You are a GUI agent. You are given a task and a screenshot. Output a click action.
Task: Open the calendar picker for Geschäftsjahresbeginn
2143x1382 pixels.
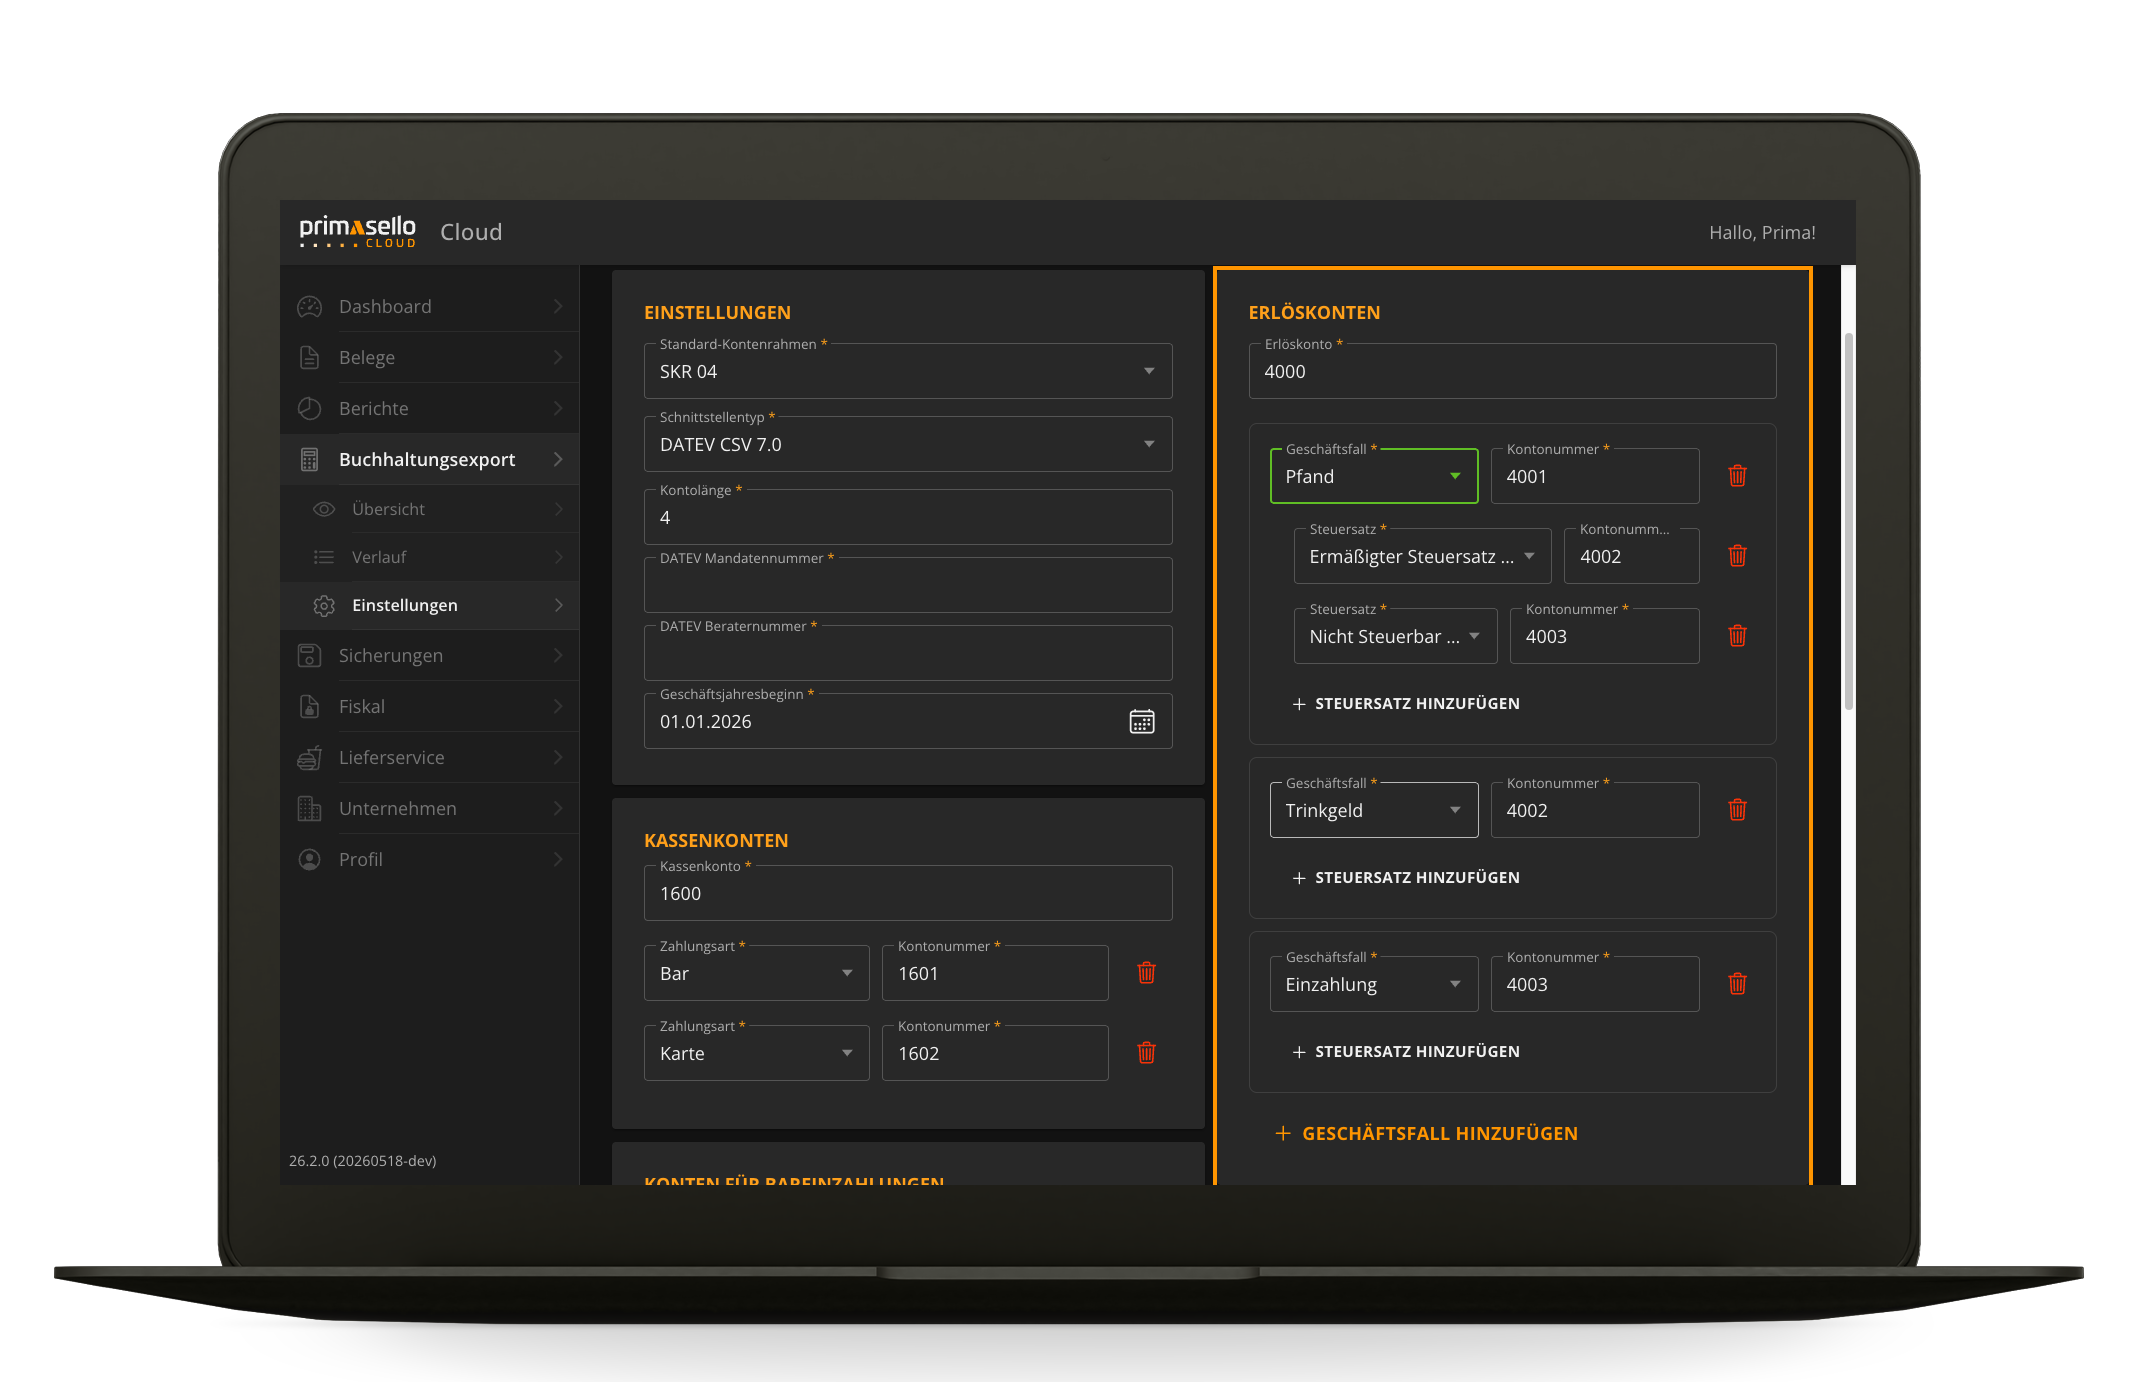1142,721
